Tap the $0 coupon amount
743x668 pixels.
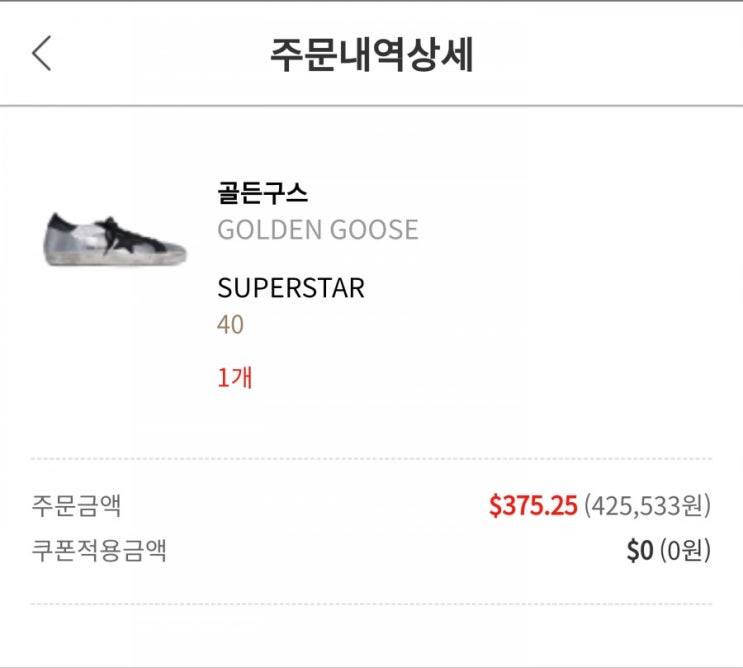pos(639,551)
